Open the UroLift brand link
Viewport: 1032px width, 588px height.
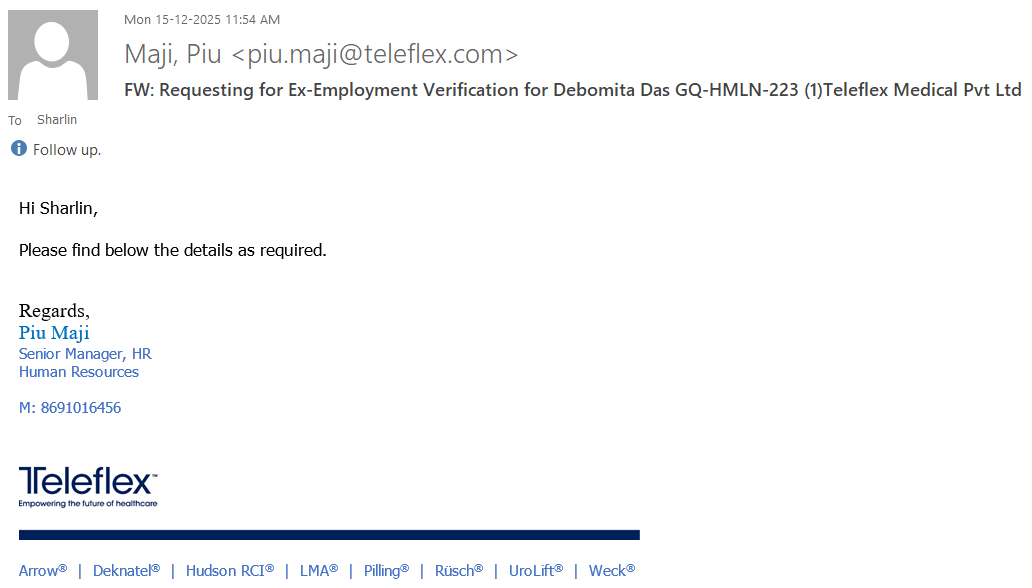(x=535, y=571)
